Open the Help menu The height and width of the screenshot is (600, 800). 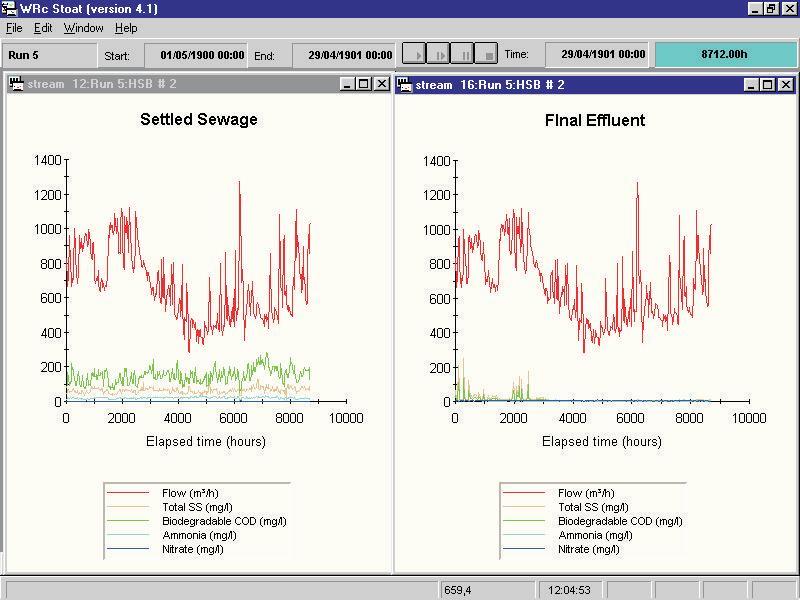click(x=126, y=28)
